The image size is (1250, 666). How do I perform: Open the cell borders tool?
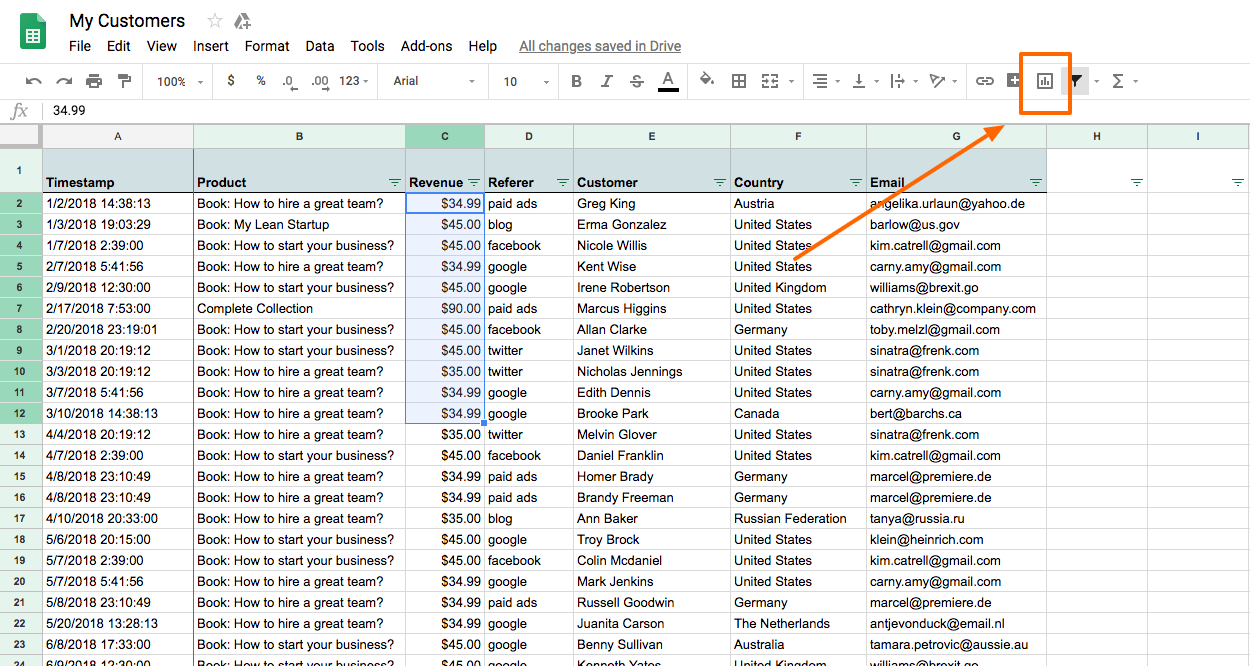pyautogui.click(x=739, y=81)
